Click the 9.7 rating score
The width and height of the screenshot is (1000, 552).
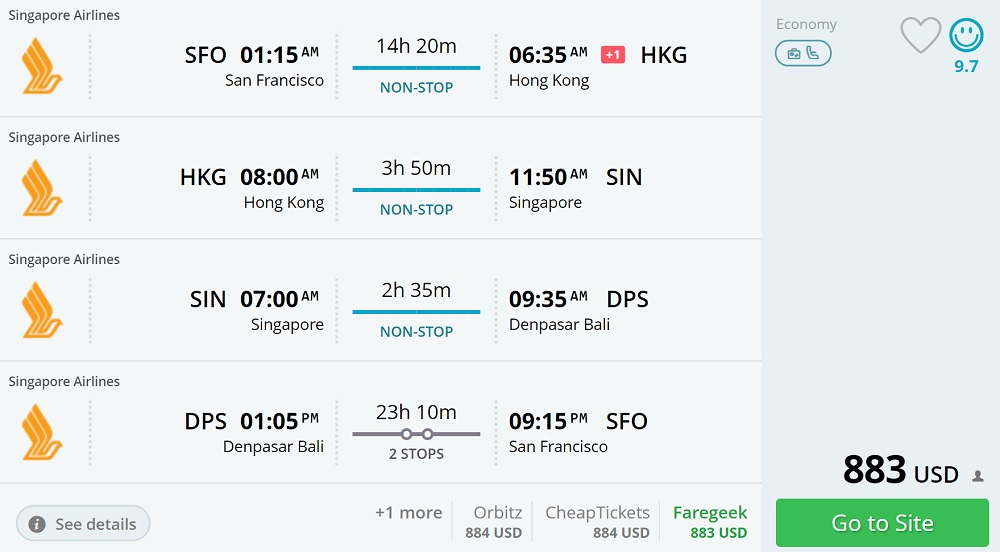[966, 67]
